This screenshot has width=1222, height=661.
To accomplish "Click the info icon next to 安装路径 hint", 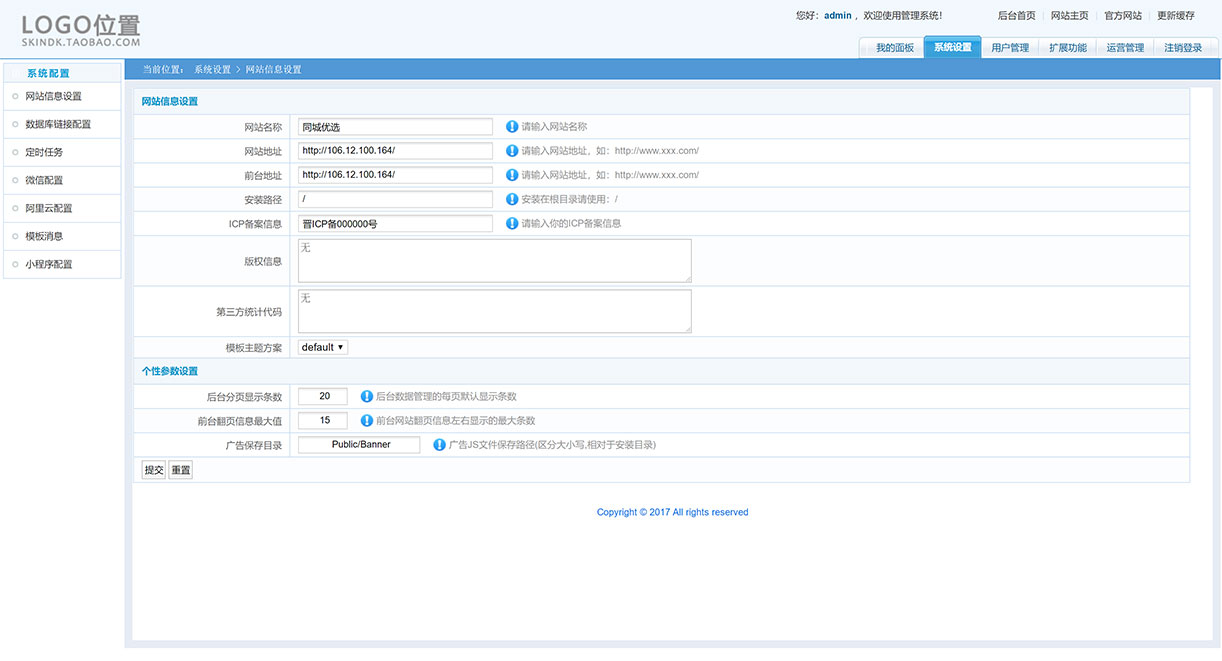I will click(x=512, y=199).
